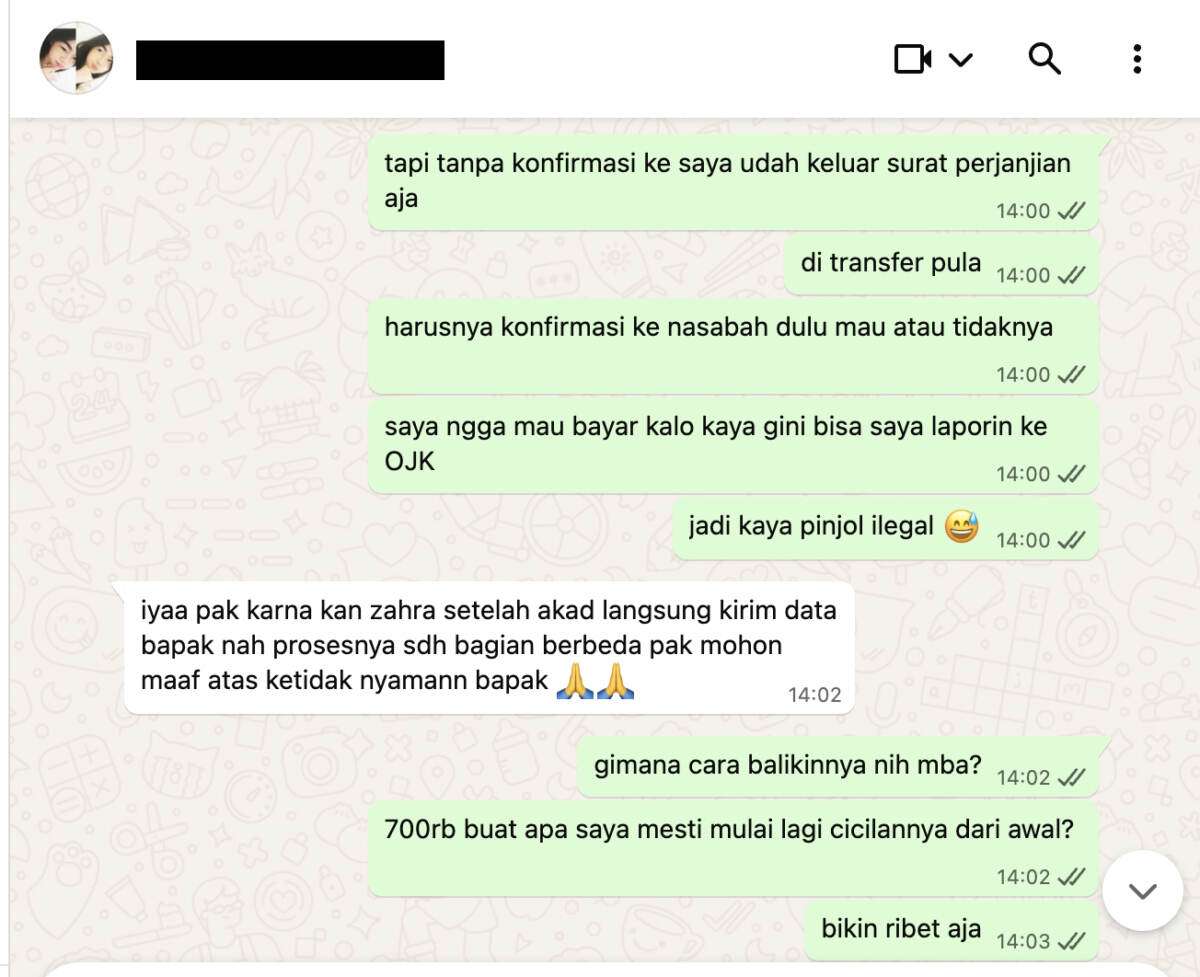Click the read ticks on 'bikin ribet aja'
This screenshot has width=1200, height=977.
1071,941
